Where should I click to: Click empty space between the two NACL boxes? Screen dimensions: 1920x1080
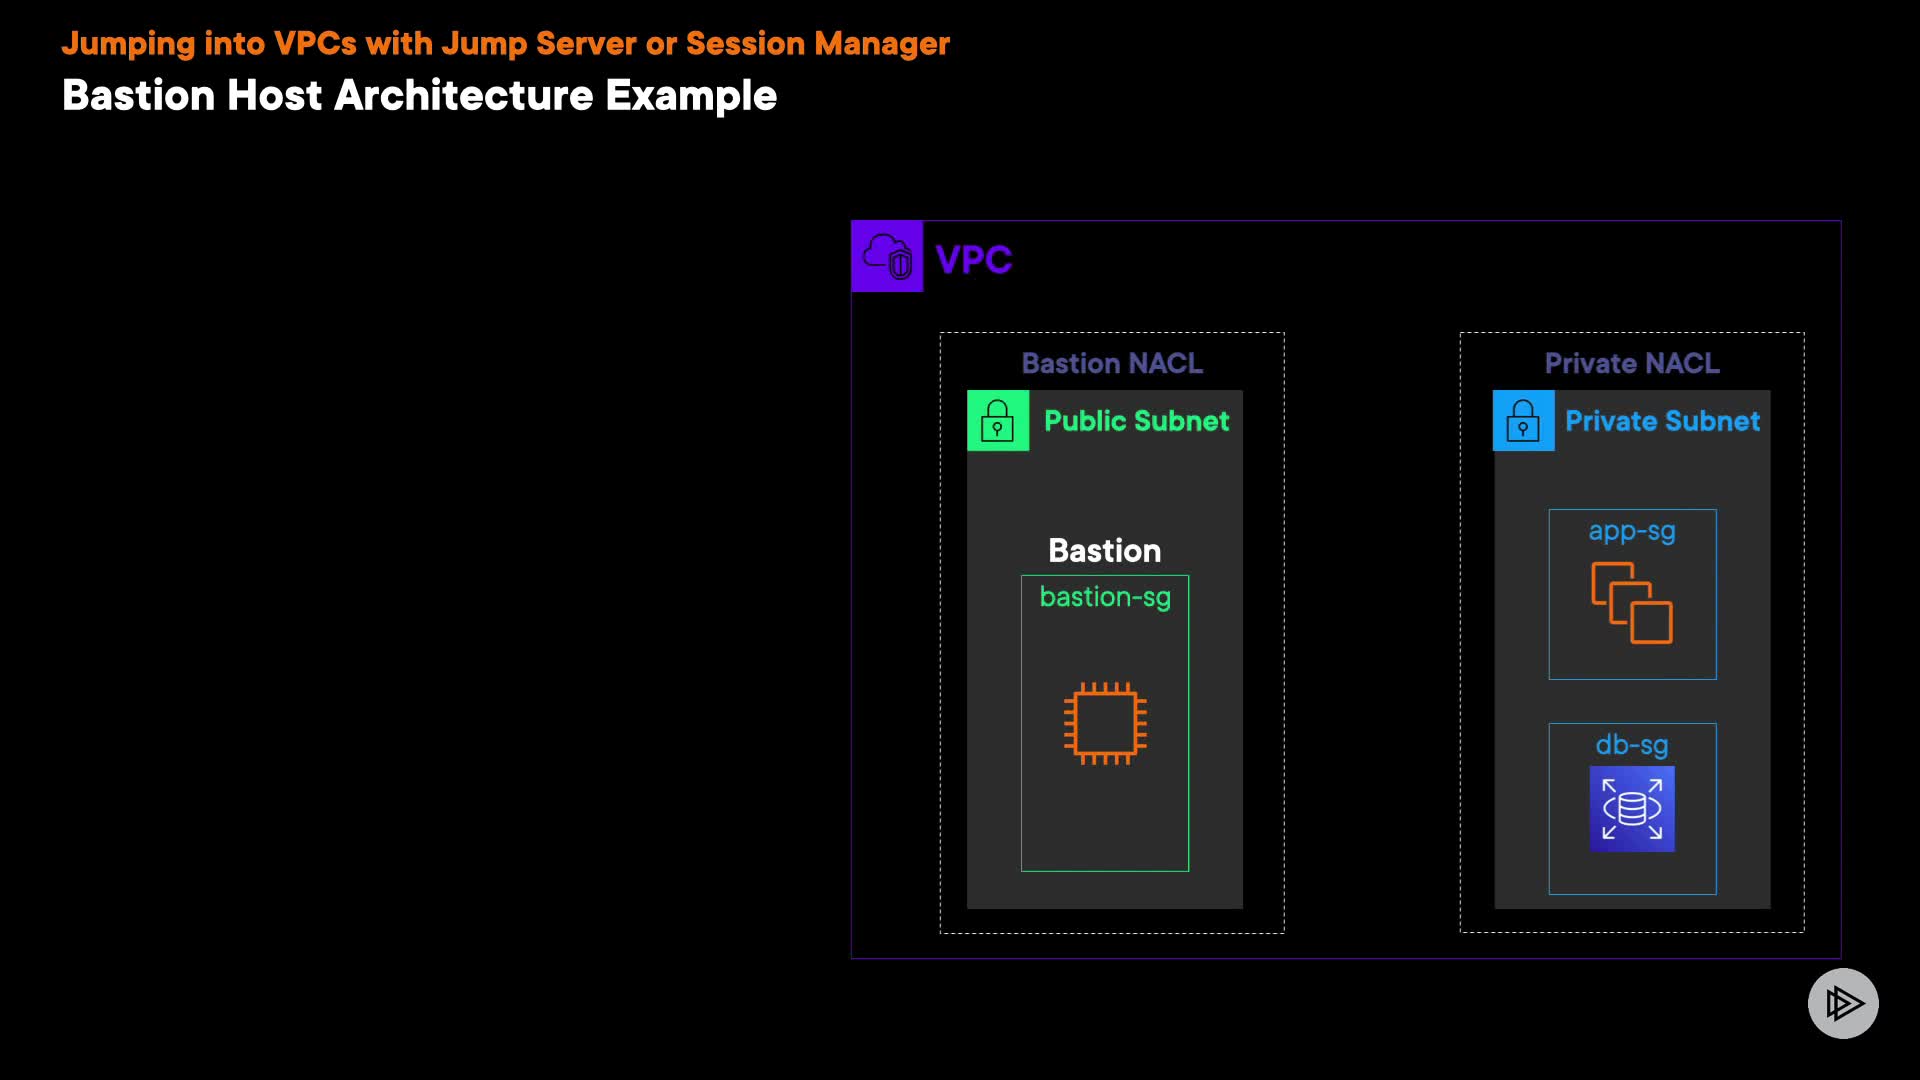(x=1372, y=630)
